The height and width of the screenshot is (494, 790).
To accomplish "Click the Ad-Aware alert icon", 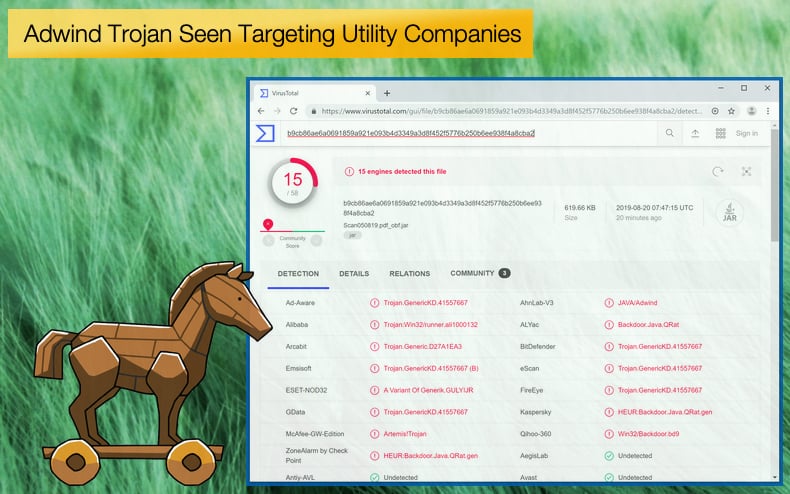I will (374, 303).
